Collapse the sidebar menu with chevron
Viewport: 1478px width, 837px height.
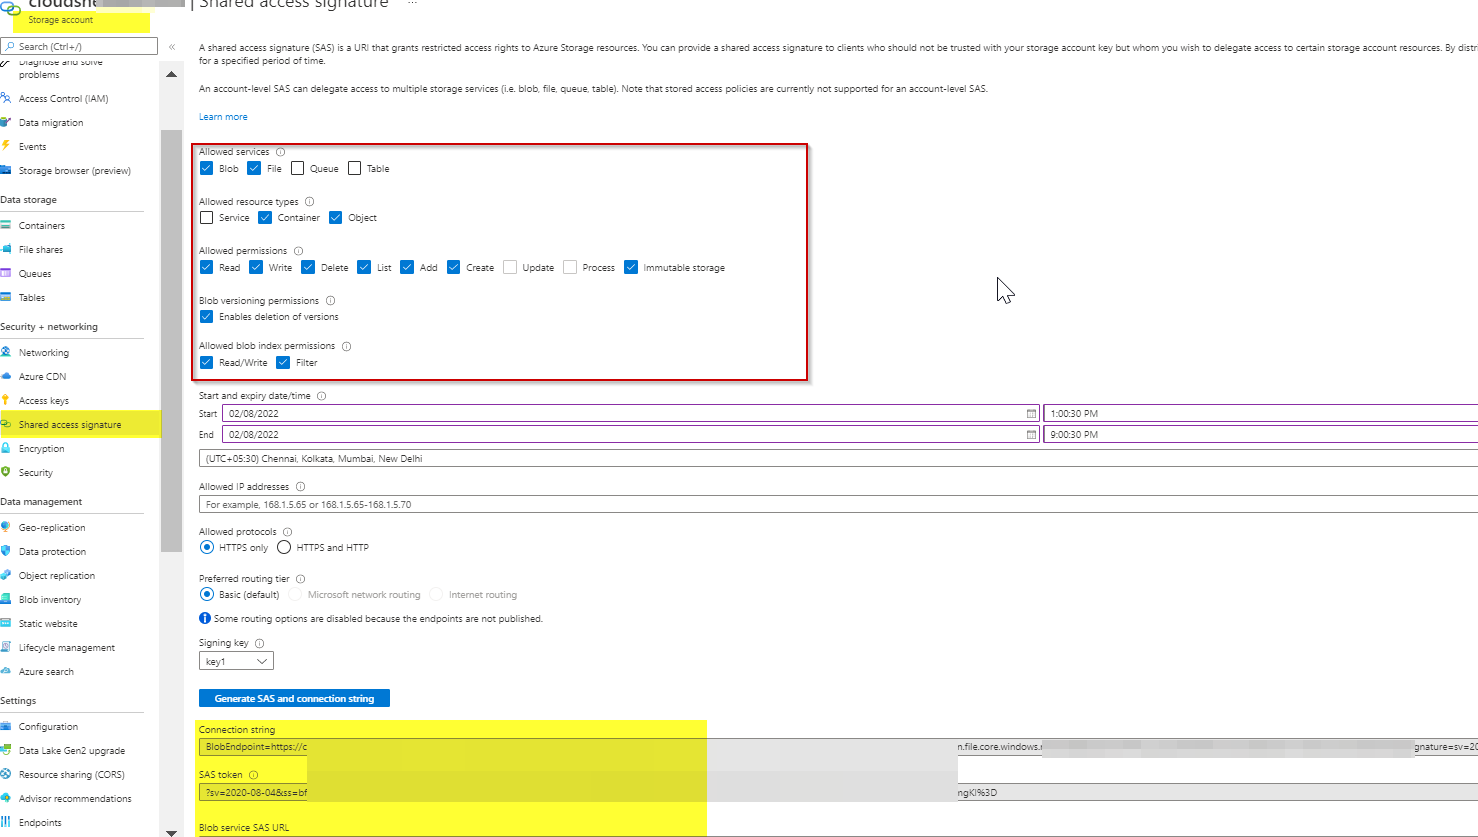point(172,47)
